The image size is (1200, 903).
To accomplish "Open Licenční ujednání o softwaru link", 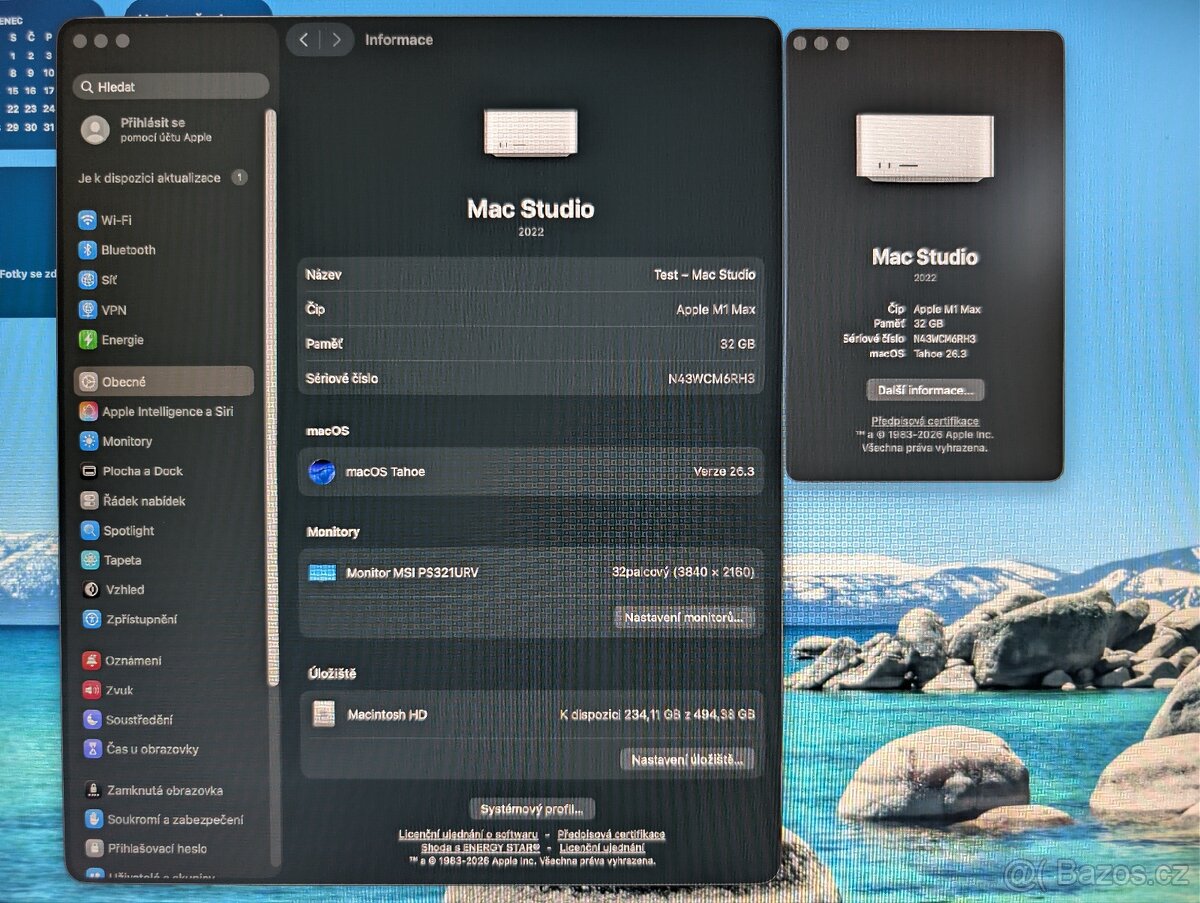I will pos(468,834).
